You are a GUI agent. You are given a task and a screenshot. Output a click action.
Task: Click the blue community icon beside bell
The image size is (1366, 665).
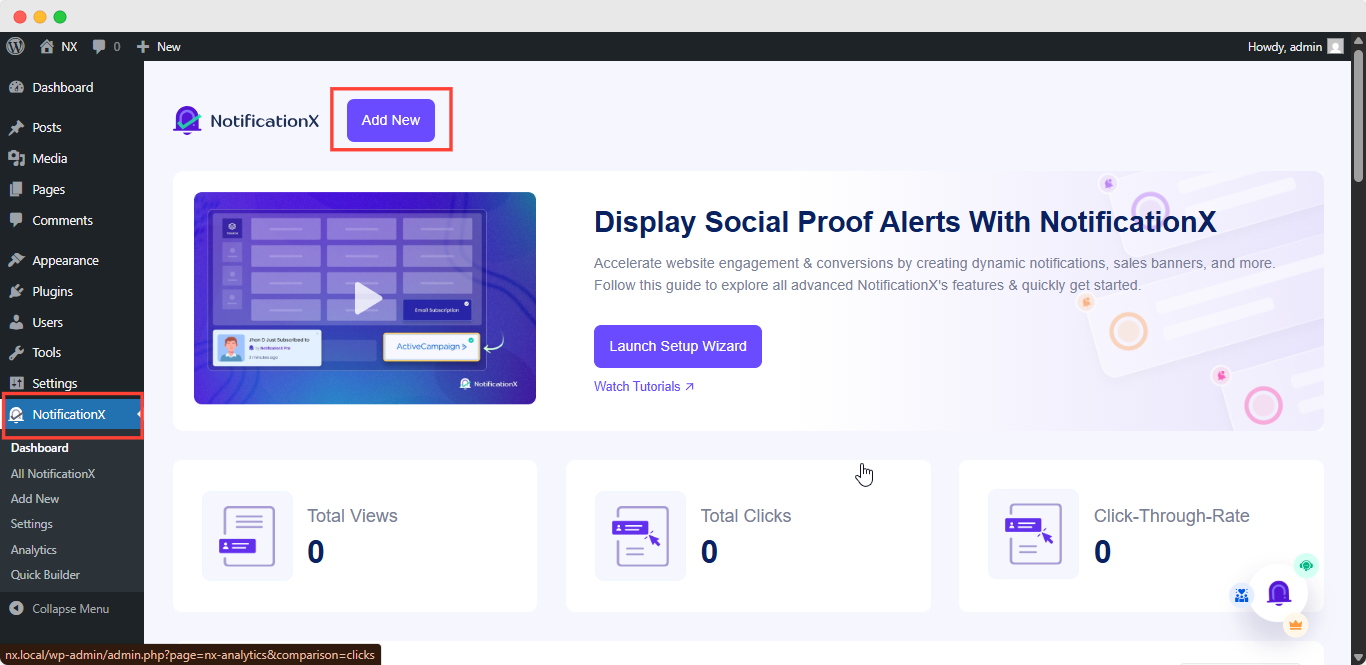pos(1241,595)
